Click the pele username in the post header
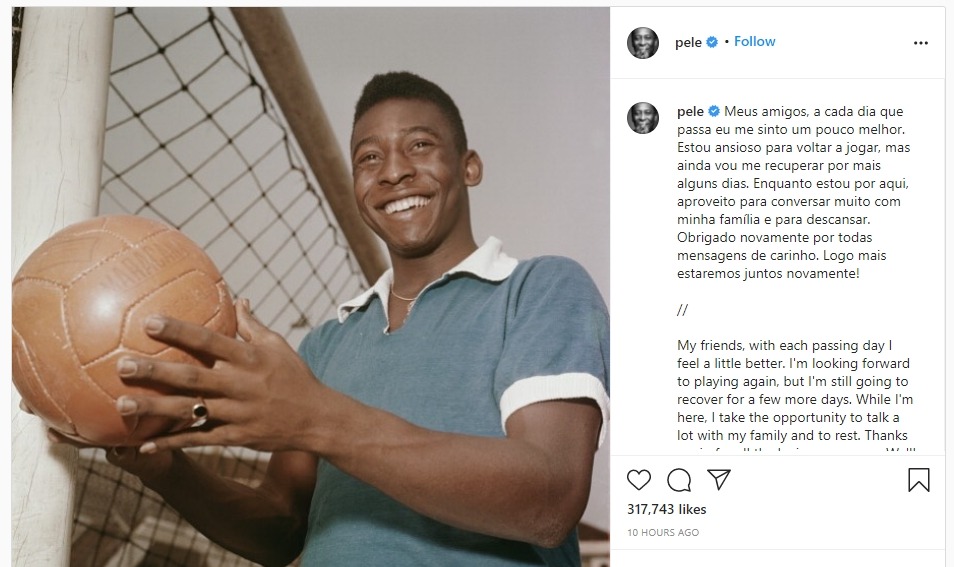Viewport: 954px width, 567px height. tap(688, 42)
